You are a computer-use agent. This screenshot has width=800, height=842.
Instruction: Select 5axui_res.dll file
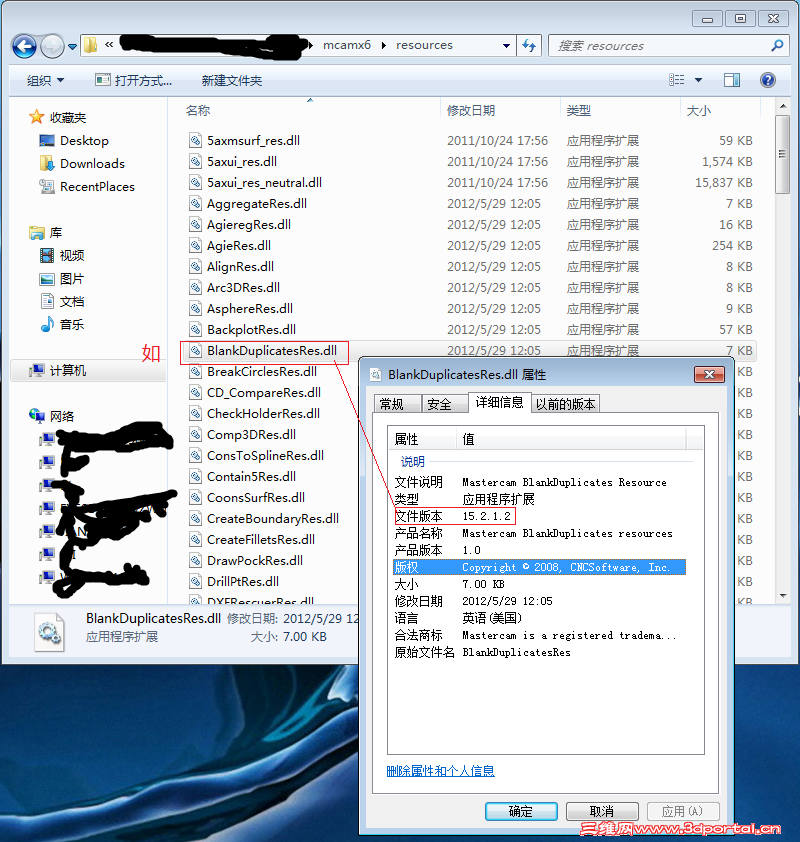(x=242, y=162)
